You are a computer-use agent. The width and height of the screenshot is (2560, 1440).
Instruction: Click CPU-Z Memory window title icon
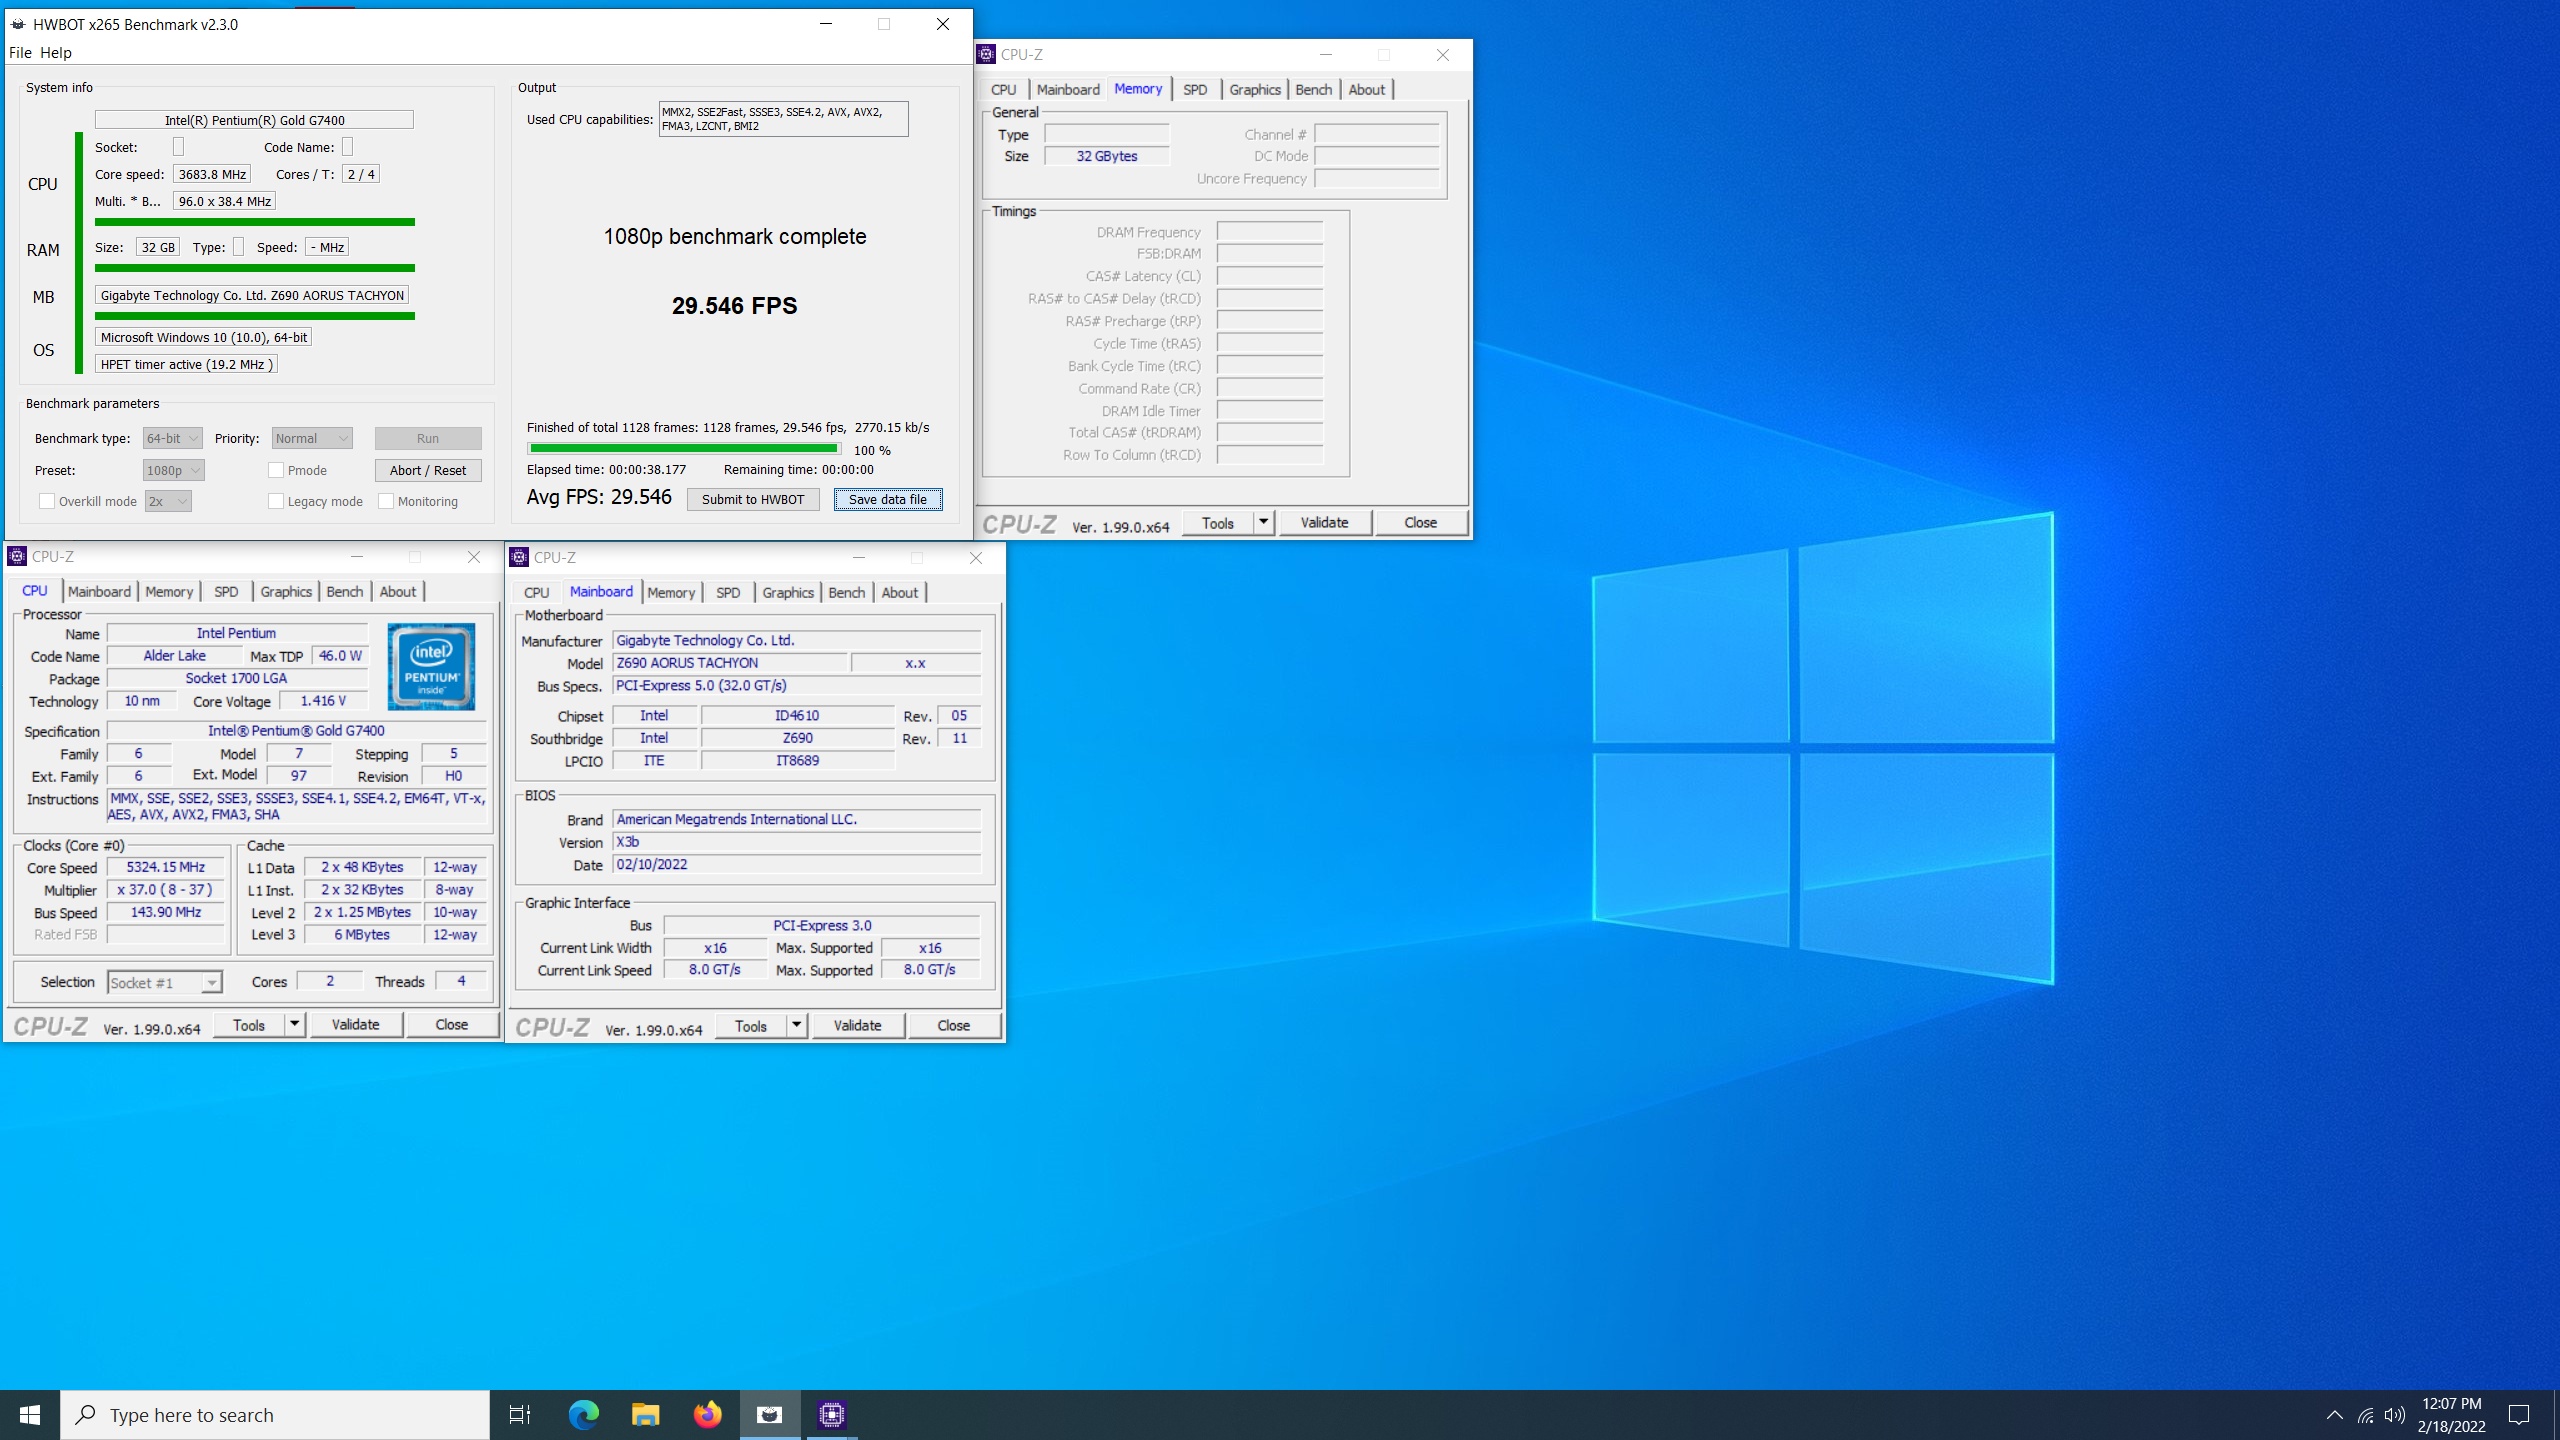click(986, 55)
